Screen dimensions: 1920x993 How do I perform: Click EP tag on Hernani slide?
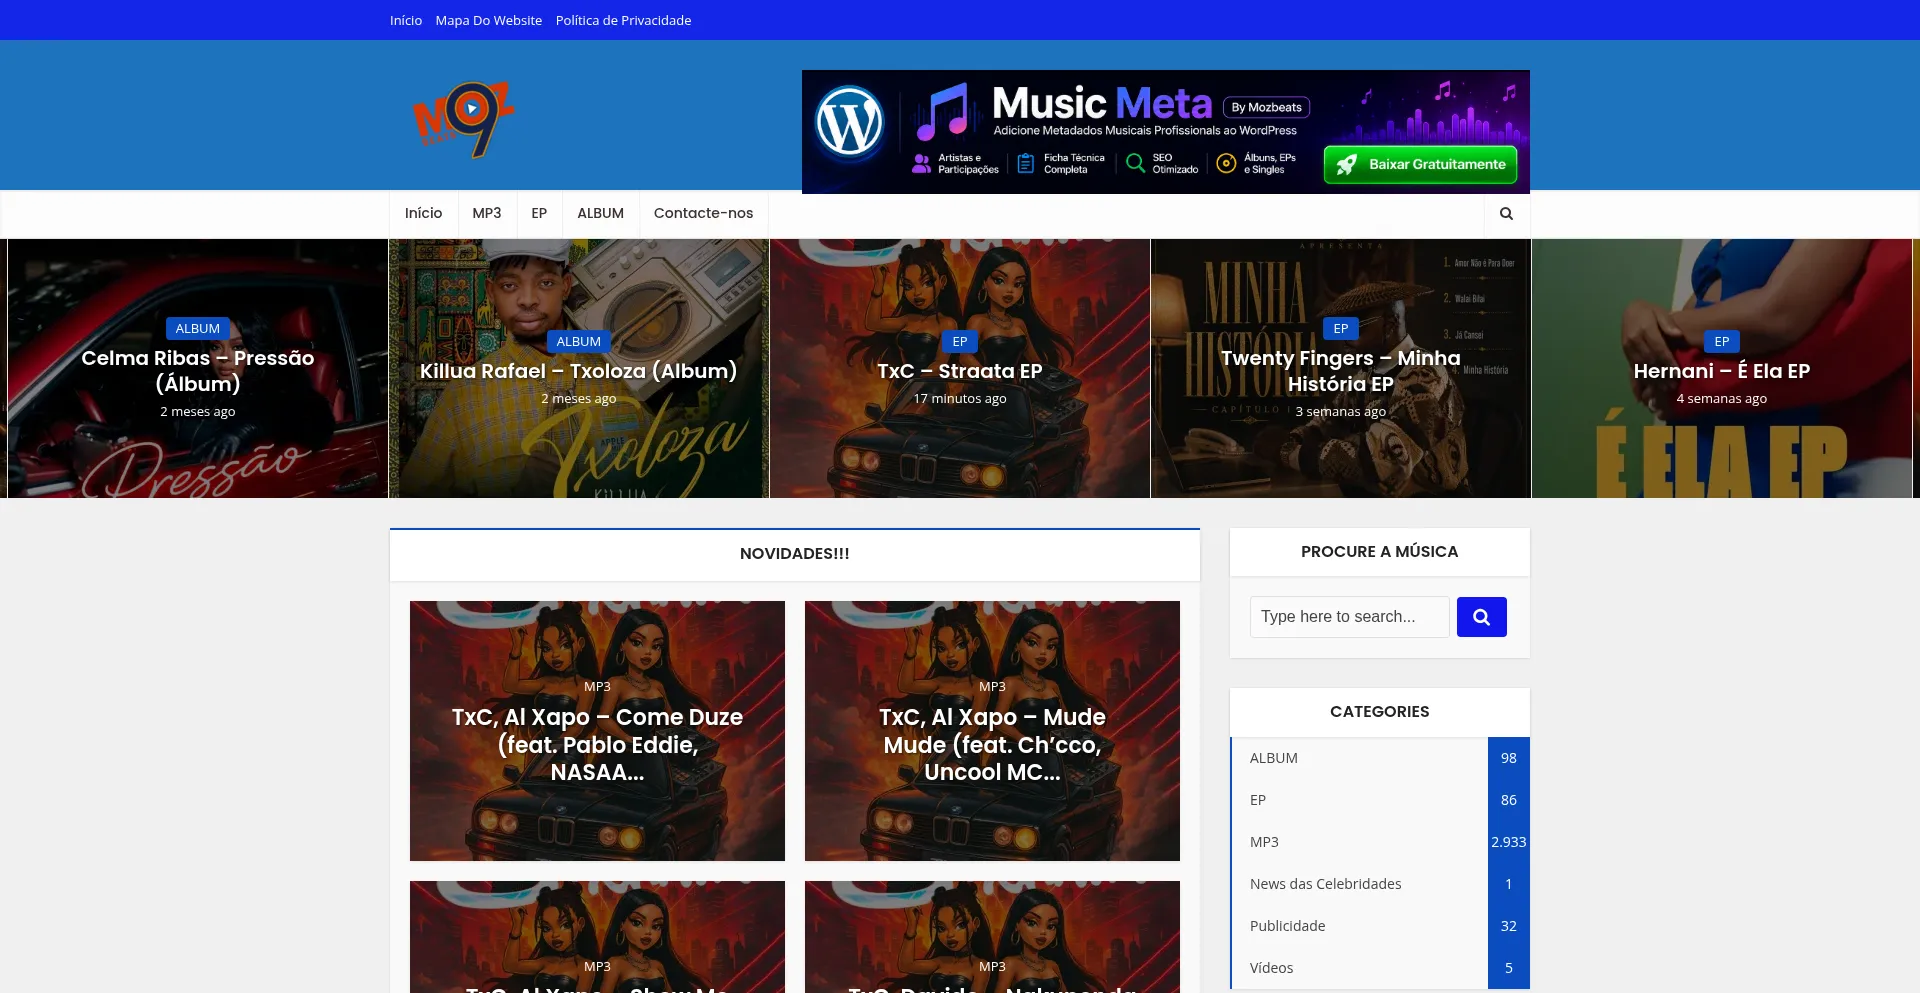(x=1721, y=342)
